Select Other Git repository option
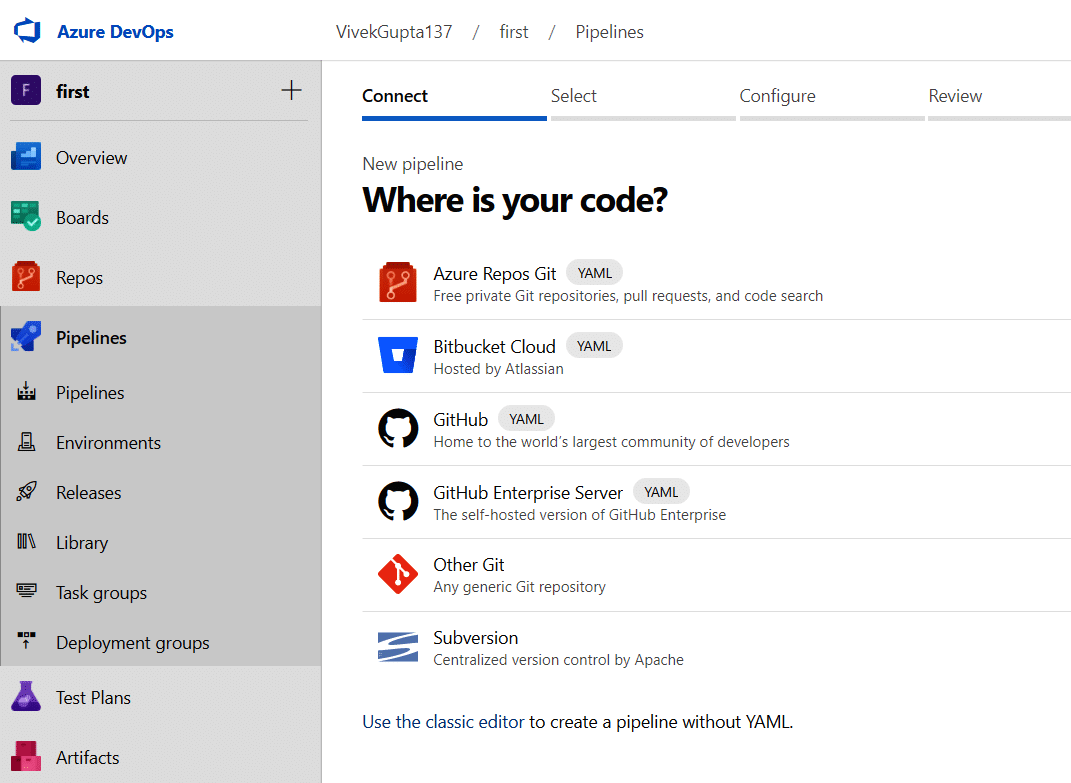The height and width of the screenshot is (783, 1071). point(469,565)
